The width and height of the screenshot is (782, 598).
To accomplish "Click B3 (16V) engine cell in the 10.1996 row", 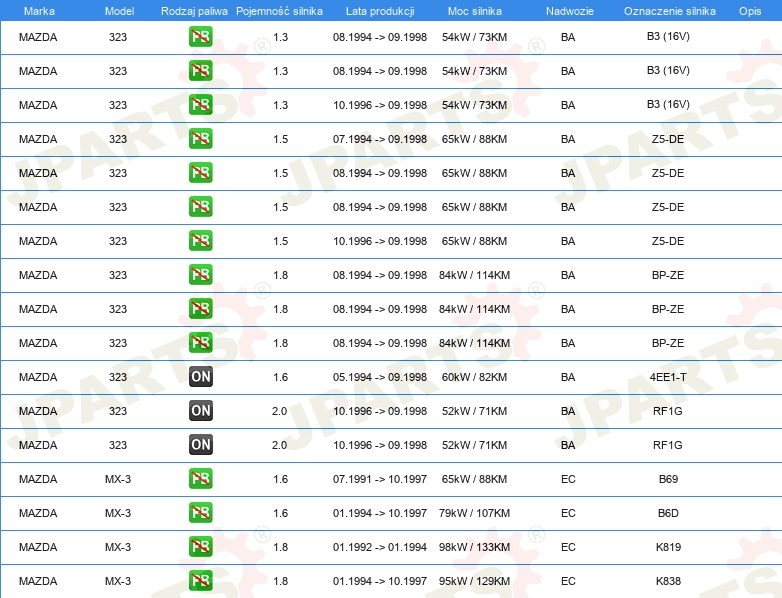I will pos(668,104).
